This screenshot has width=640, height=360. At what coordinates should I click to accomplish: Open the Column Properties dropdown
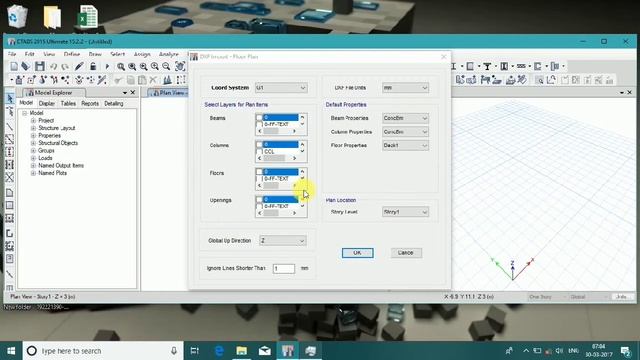[405, 132]
